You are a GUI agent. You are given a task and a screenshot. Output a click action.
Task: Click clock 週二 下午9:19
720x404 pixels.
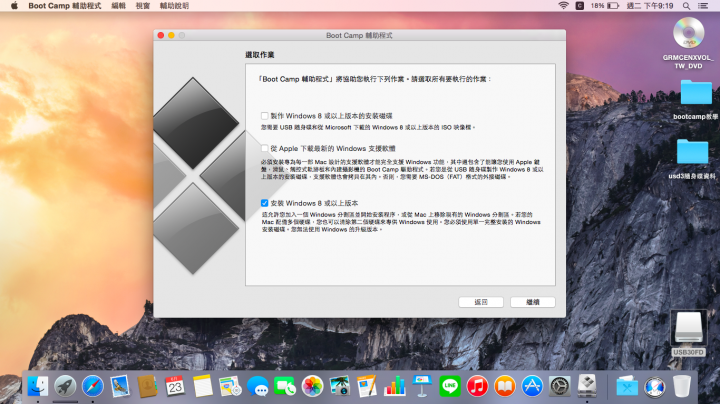tap(650, 6)
